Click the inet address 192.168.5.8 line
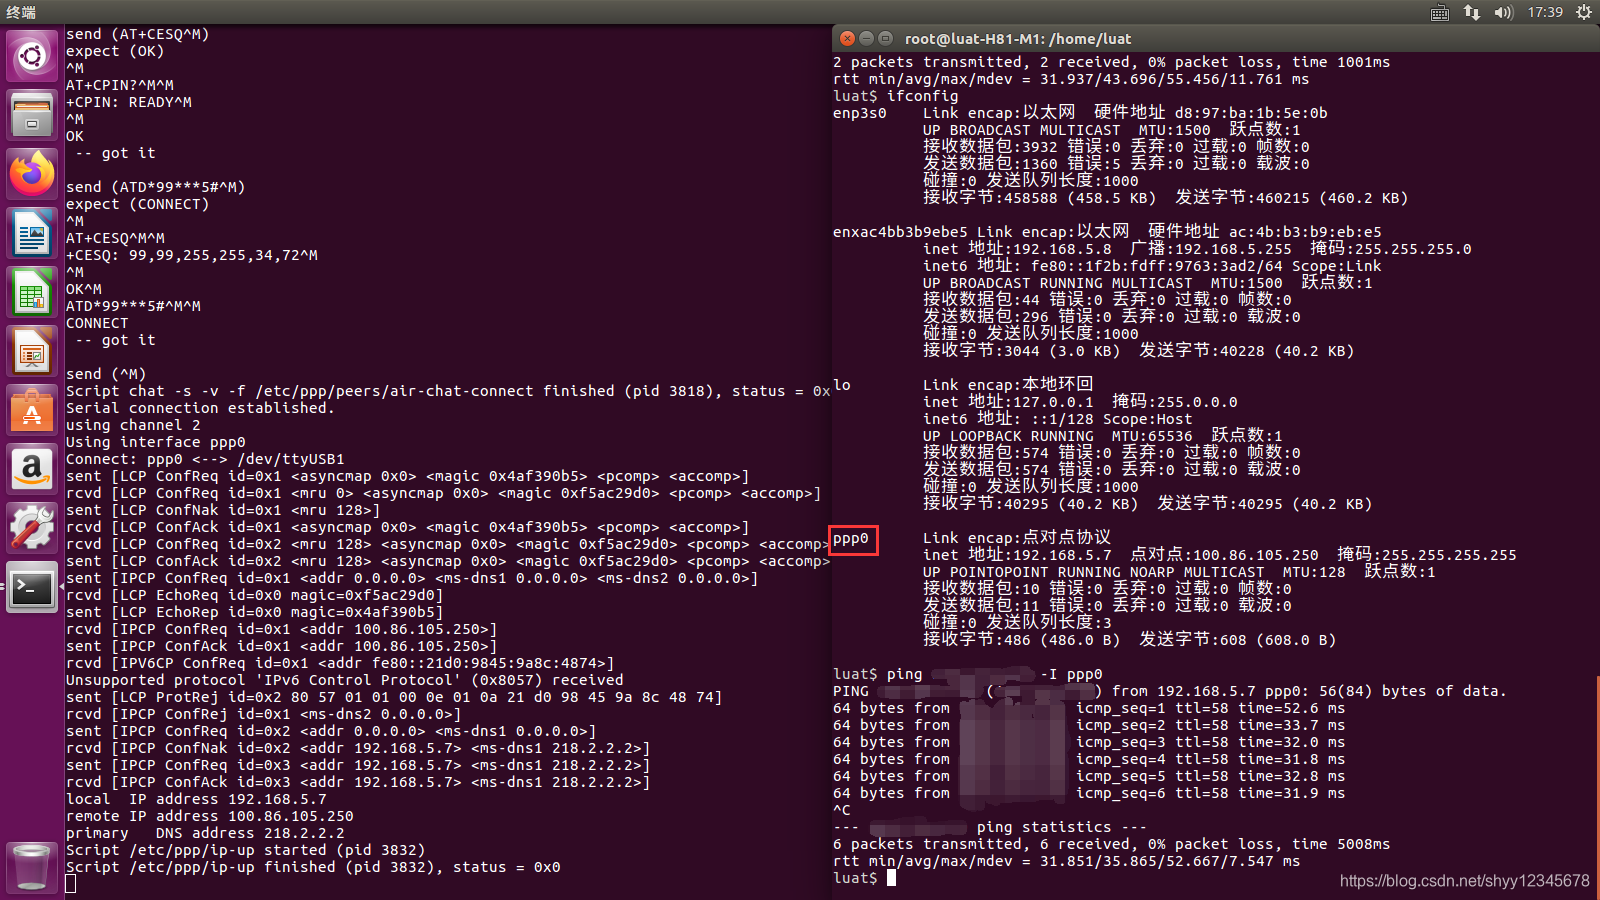This screenshot has width=1600, height=900. point(1197,249)
